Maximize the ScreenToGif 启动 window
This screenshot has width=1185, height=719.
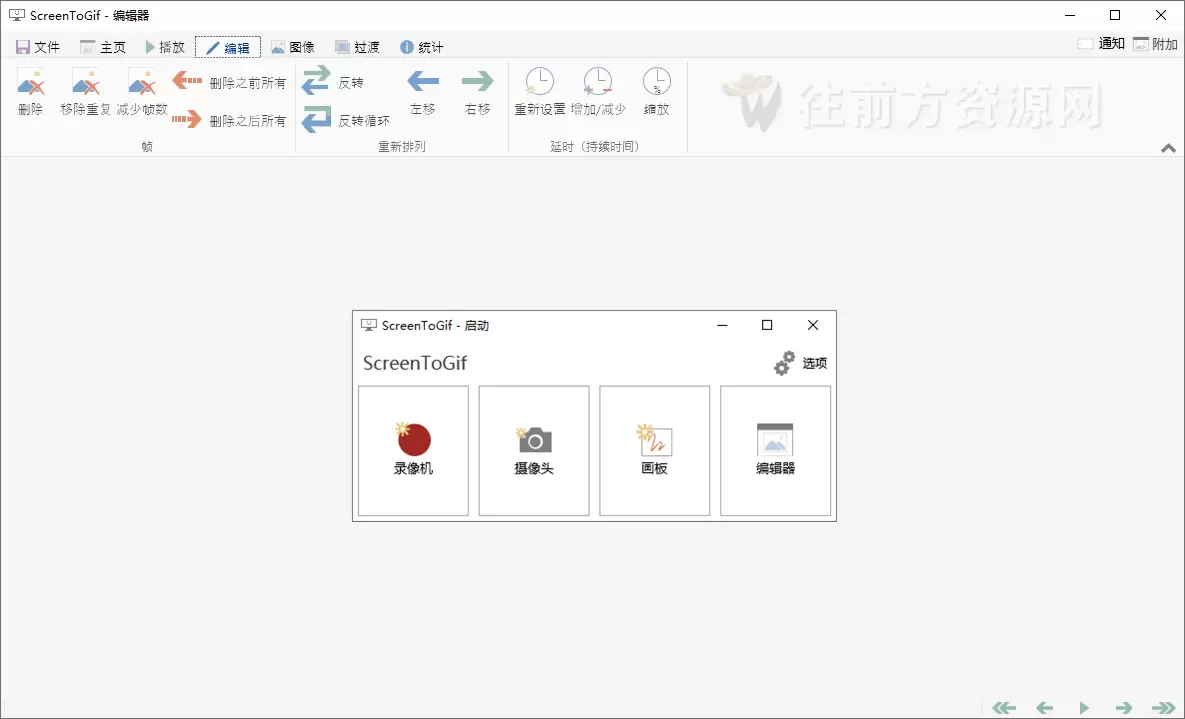tap(767, 325)
